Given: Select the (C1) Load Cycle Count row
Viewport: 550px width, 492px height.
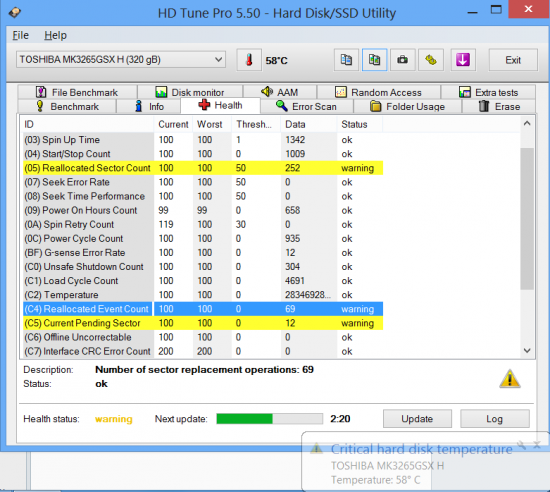Looking at the screenshot, I should pyautogui.click(x=203, y=281).
